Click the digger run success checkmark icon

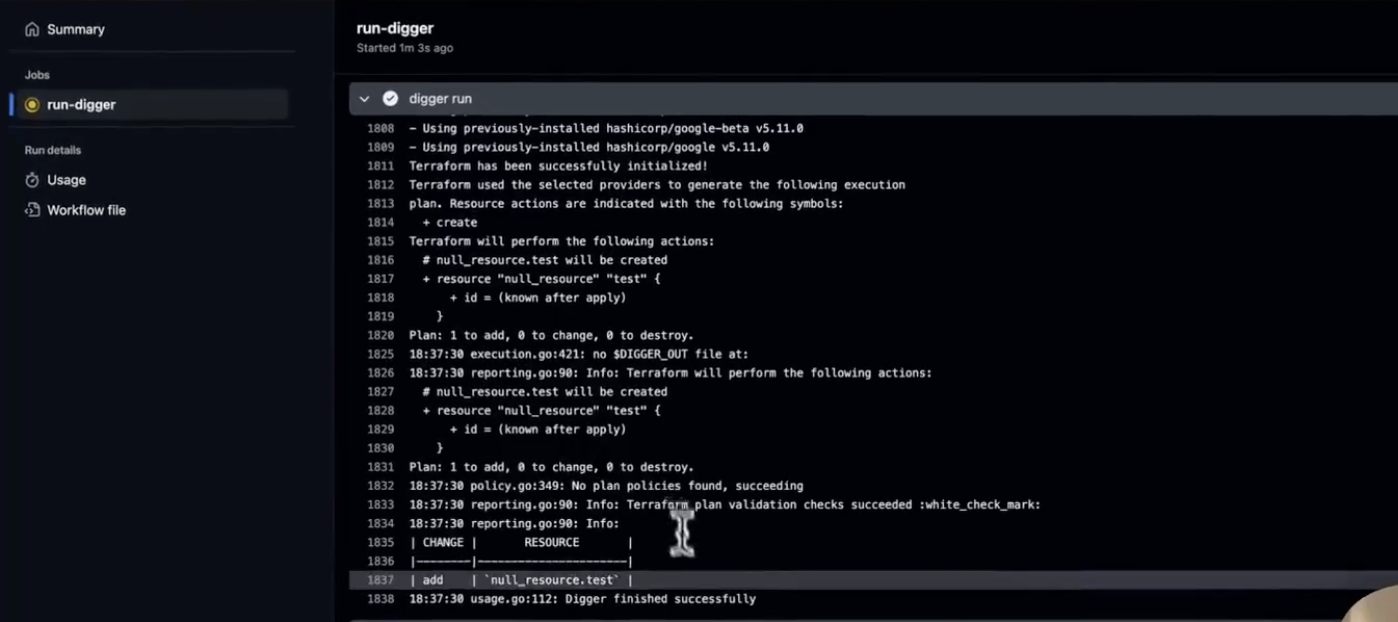click(x=390, y=99)
